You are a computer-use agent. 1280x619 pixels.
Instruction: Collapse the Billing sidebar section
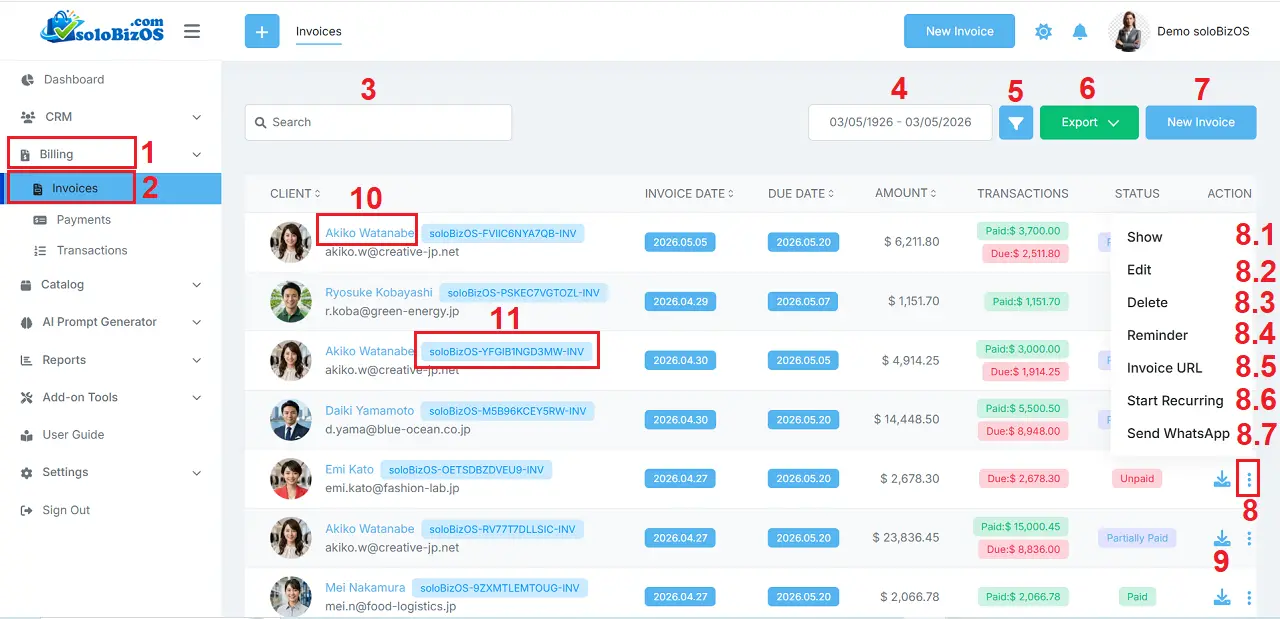click(x=111, y=154)
